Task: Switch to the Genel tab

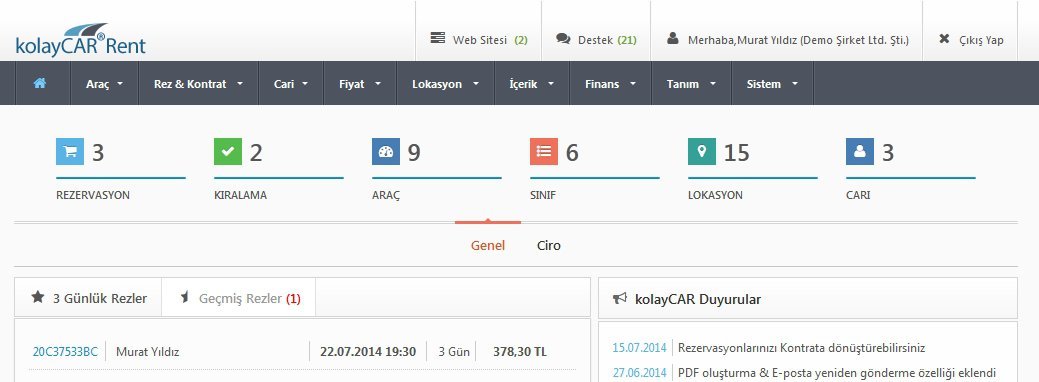Action: coord(488,245)
